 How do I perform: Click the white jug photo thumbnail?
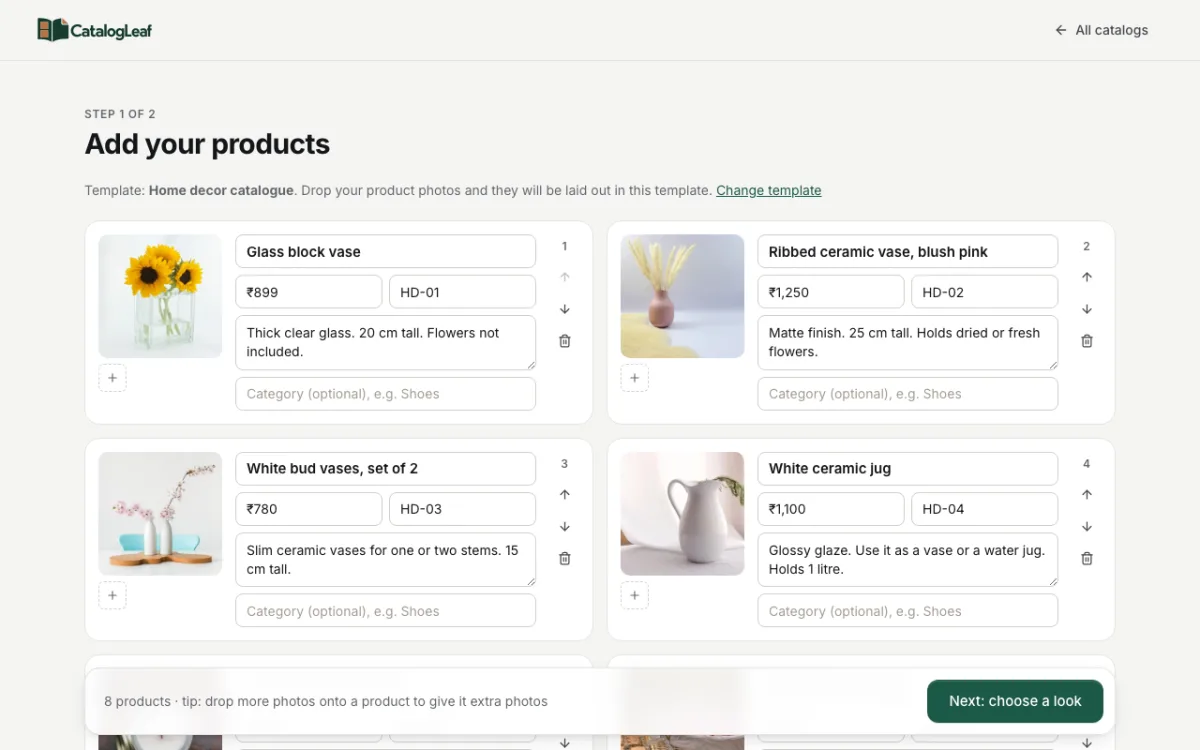pos(682,514)
